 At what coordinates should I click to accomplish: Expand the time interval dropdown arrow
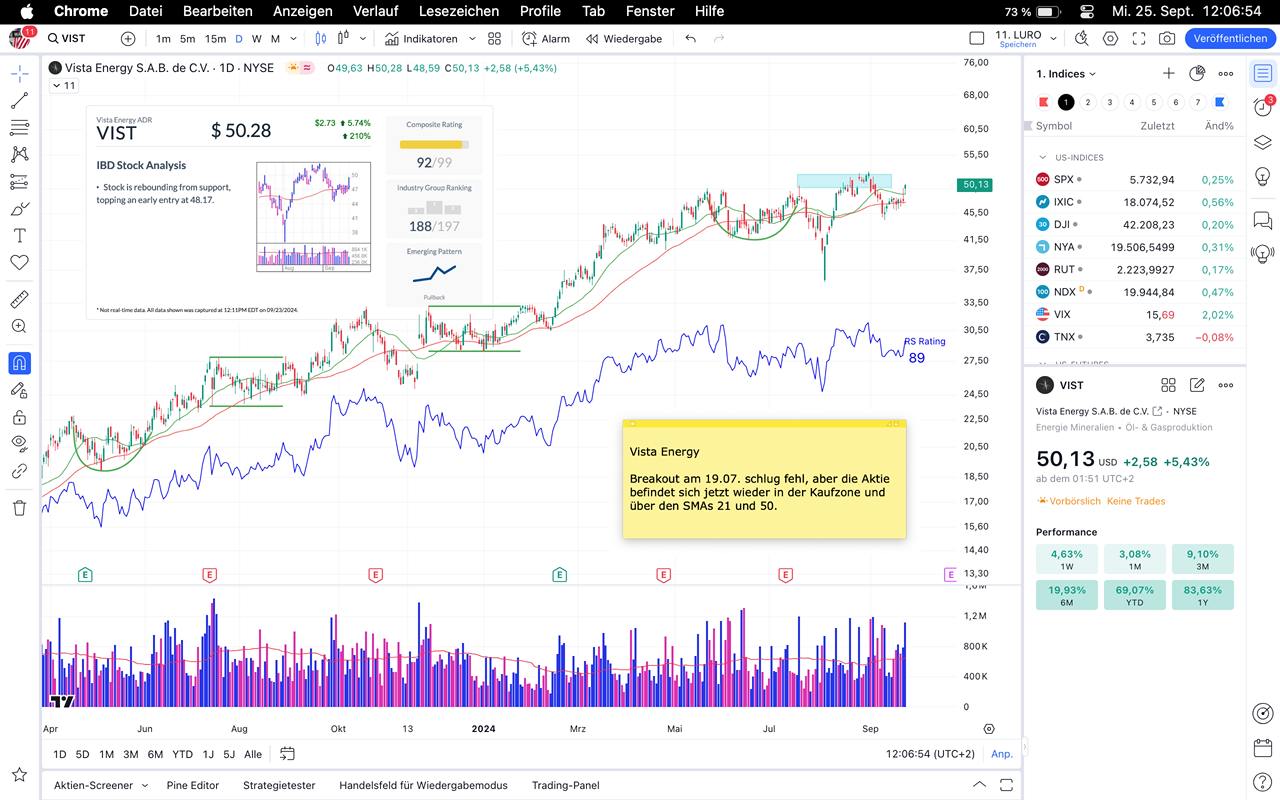coord(293,39)
